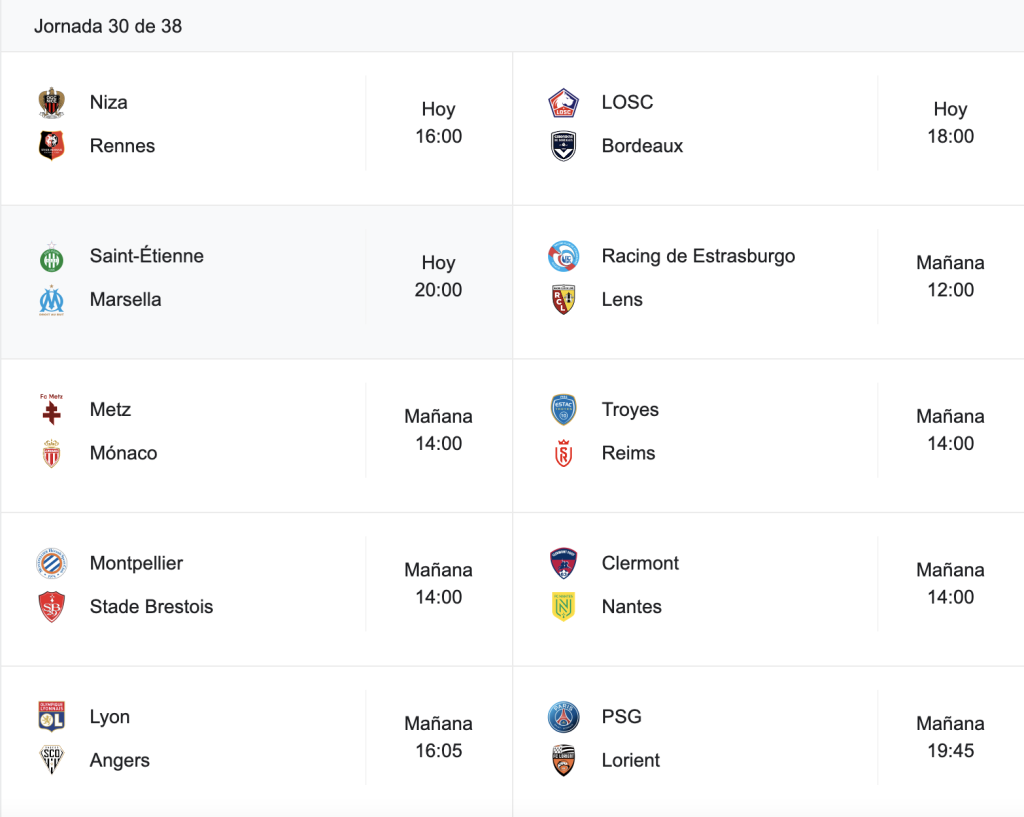
Task: Click the Mónaco club crest
Action: click(x=52, y=453)
